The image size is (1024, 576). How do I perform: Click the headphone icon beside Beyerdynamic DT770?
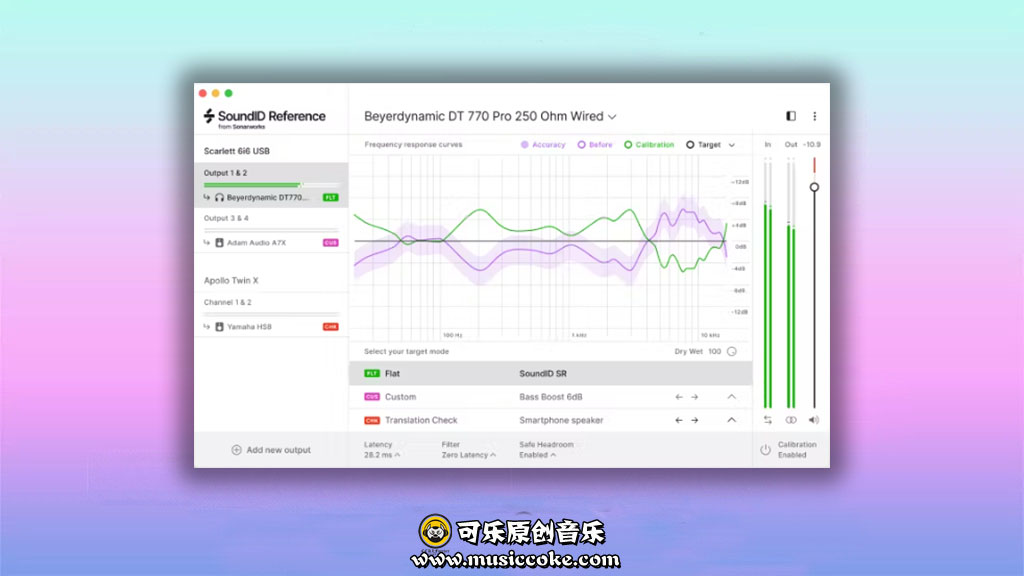pos(219,197)
